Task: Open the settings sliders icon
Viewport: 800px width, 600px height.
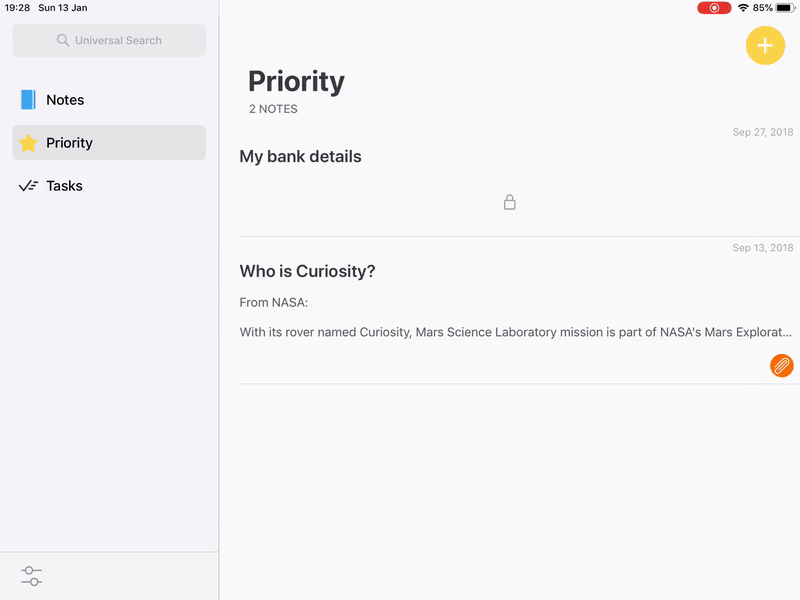Action: coord(32,576)
